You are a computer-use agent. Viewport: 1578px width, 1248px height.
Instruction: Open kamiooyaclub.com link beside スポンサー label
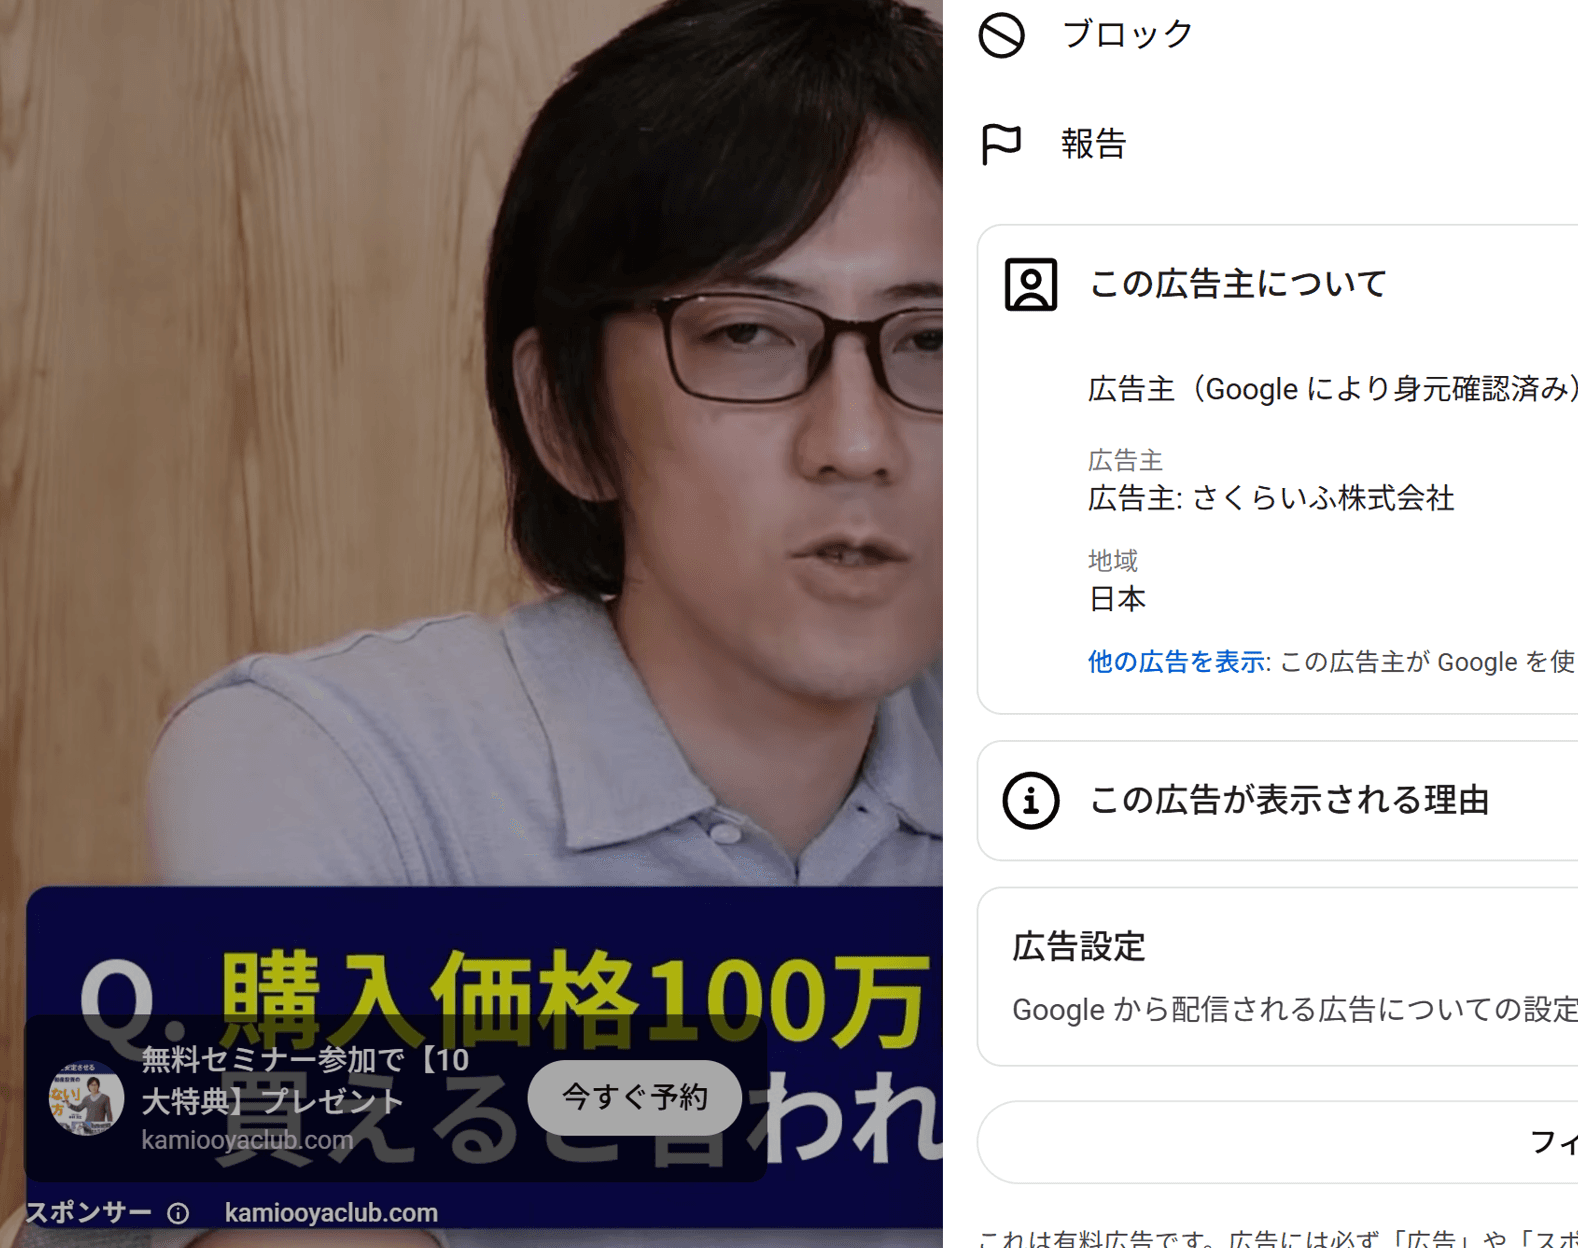pos(331,1213)
